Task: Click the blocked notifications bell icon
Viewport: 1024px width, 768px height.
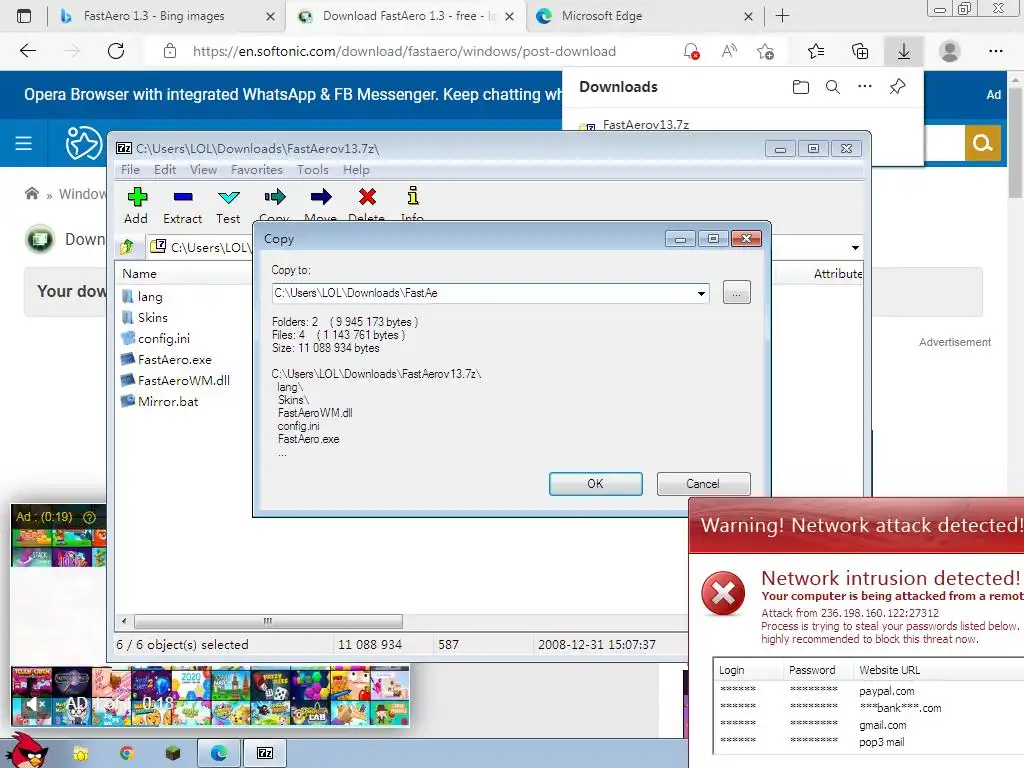Action: (691, 51)
